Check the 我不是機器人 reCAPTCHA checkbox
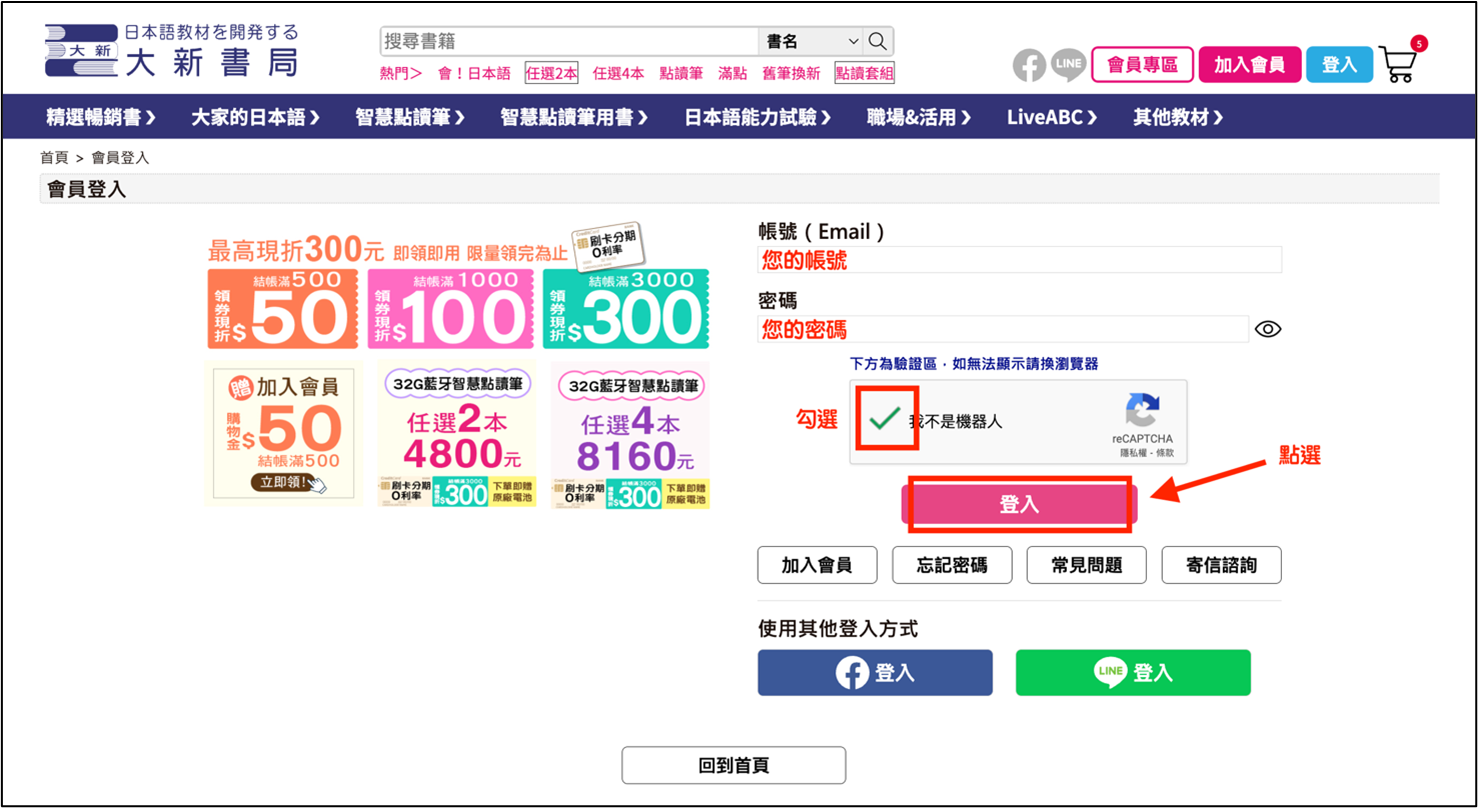 (x=884, y=419)
